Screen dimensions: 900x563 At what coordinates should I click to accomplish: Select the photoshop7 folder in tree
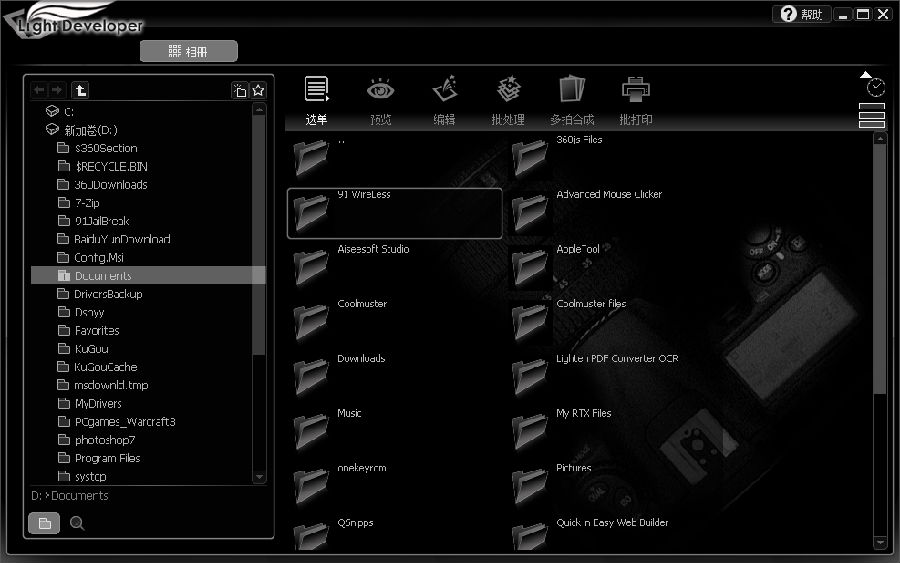tap(96, 440)
